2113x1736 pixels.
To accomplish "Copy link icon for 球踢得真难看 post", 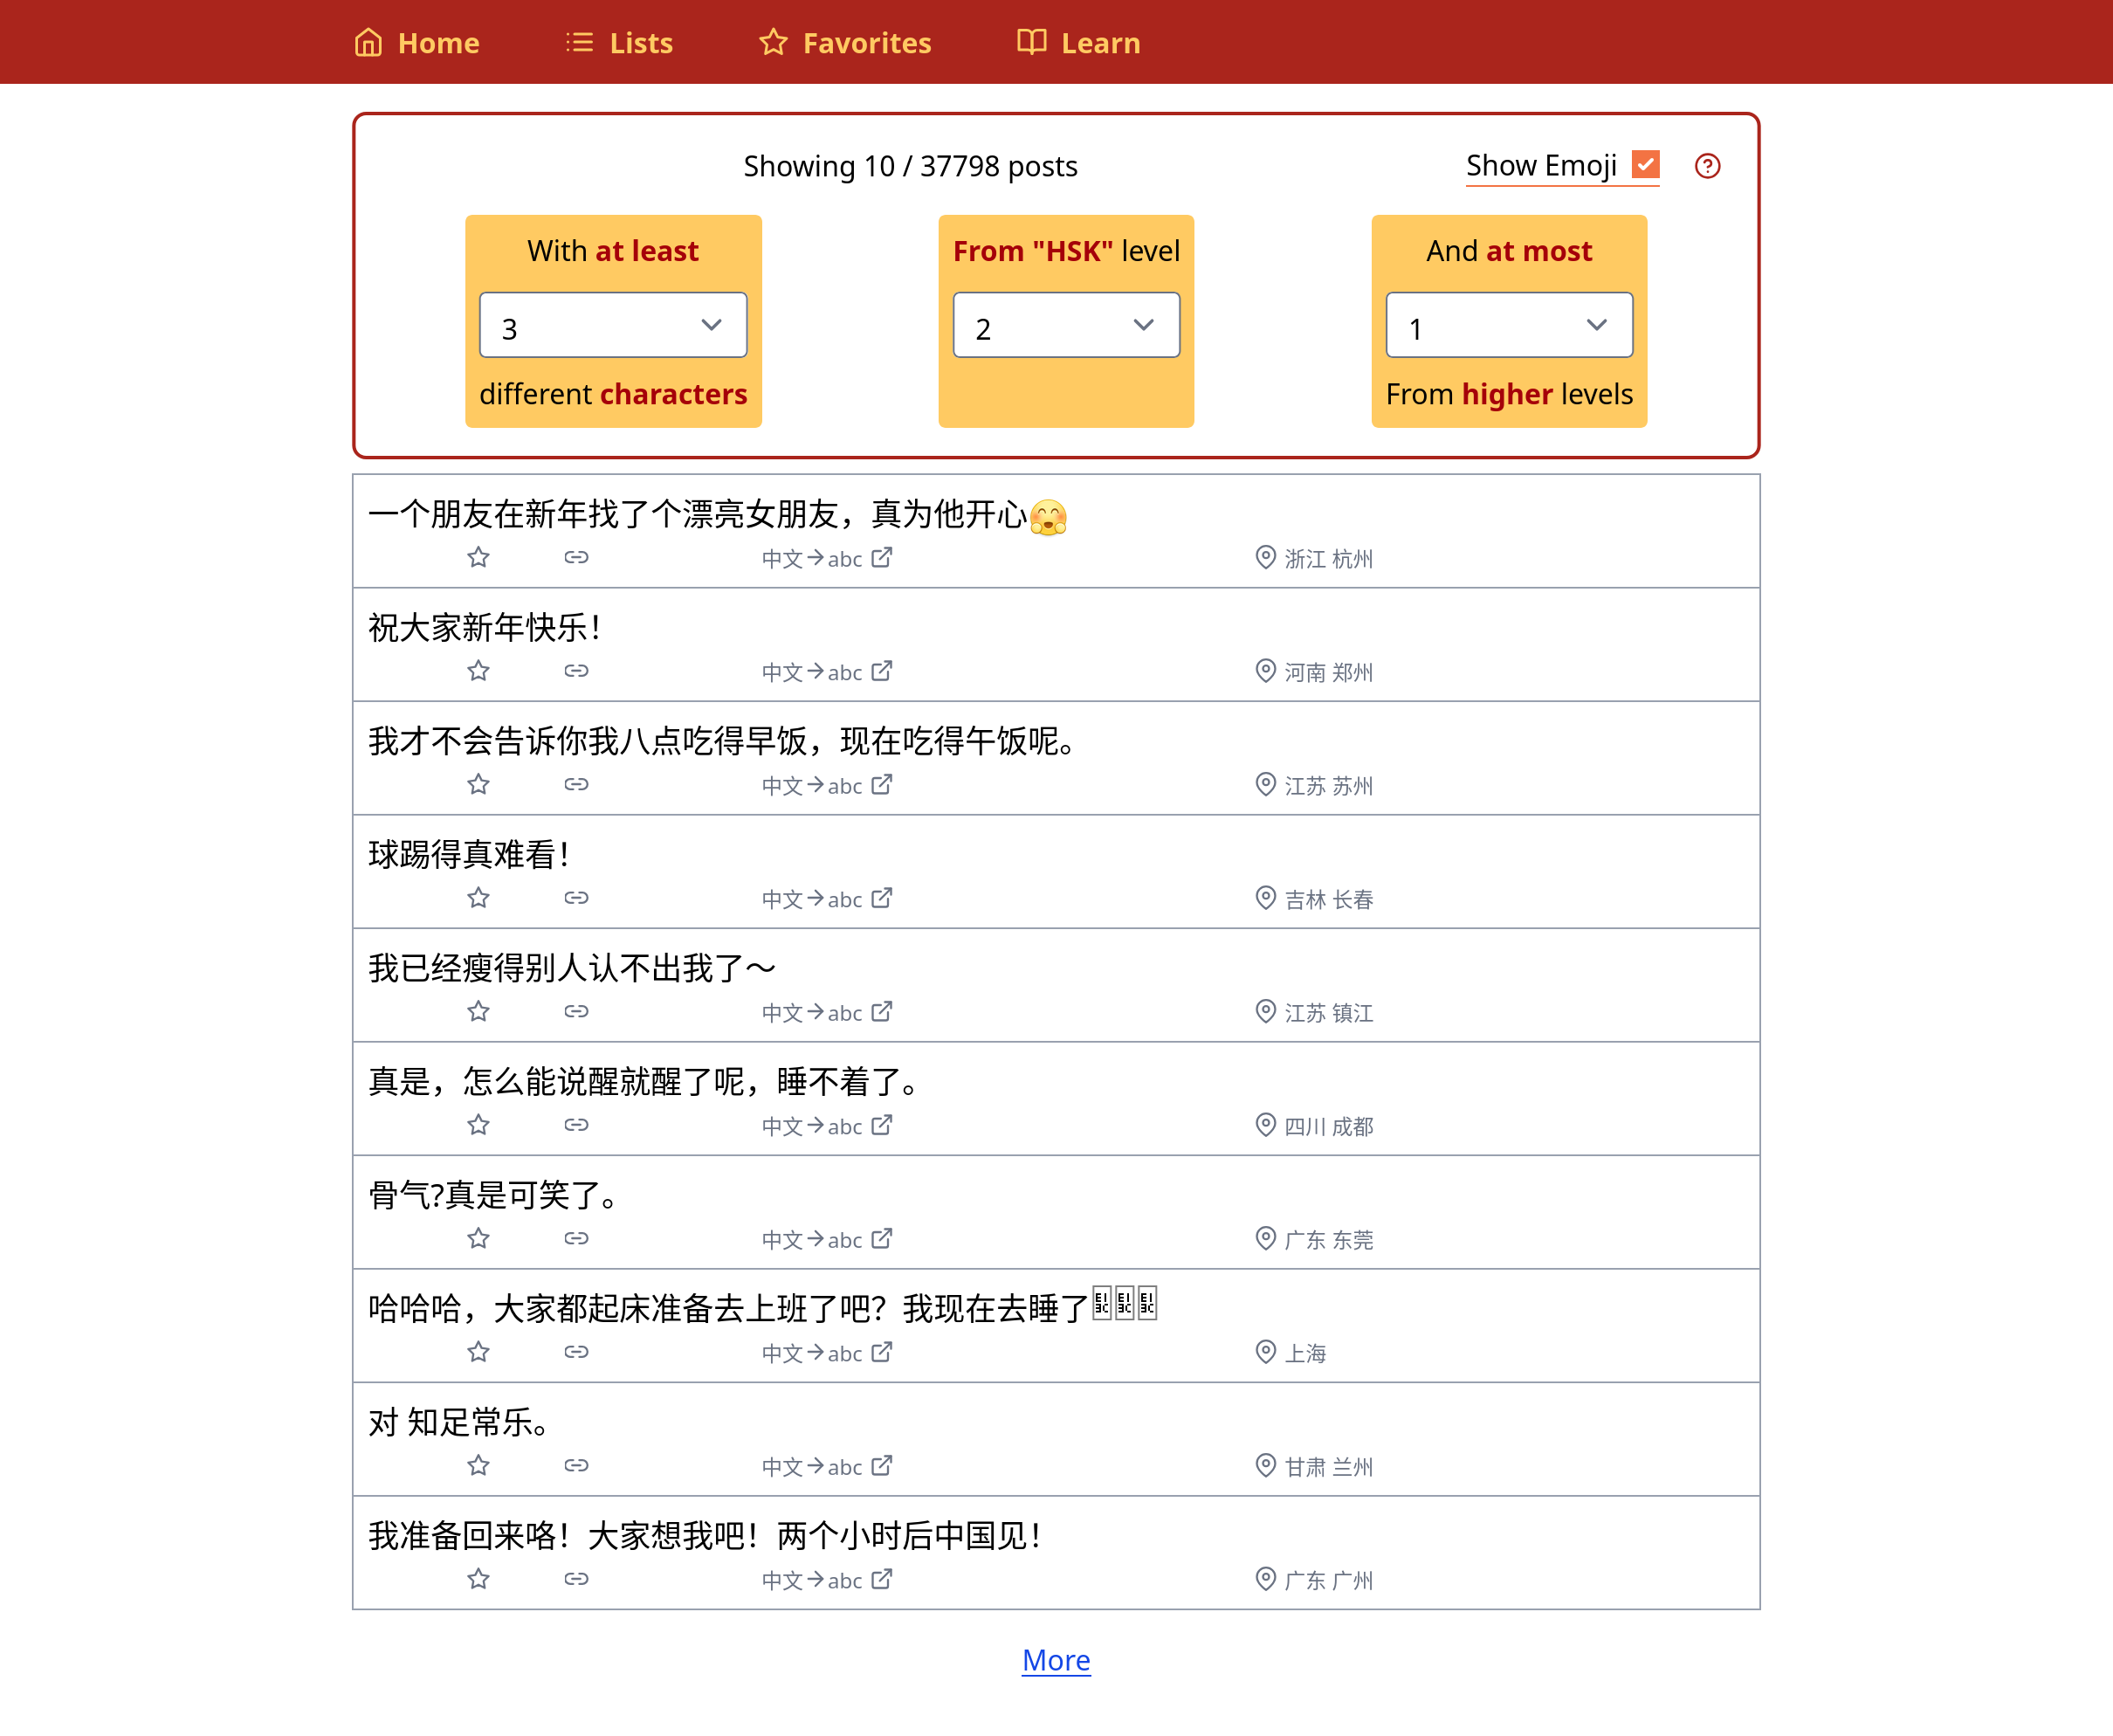I will 576,898.
